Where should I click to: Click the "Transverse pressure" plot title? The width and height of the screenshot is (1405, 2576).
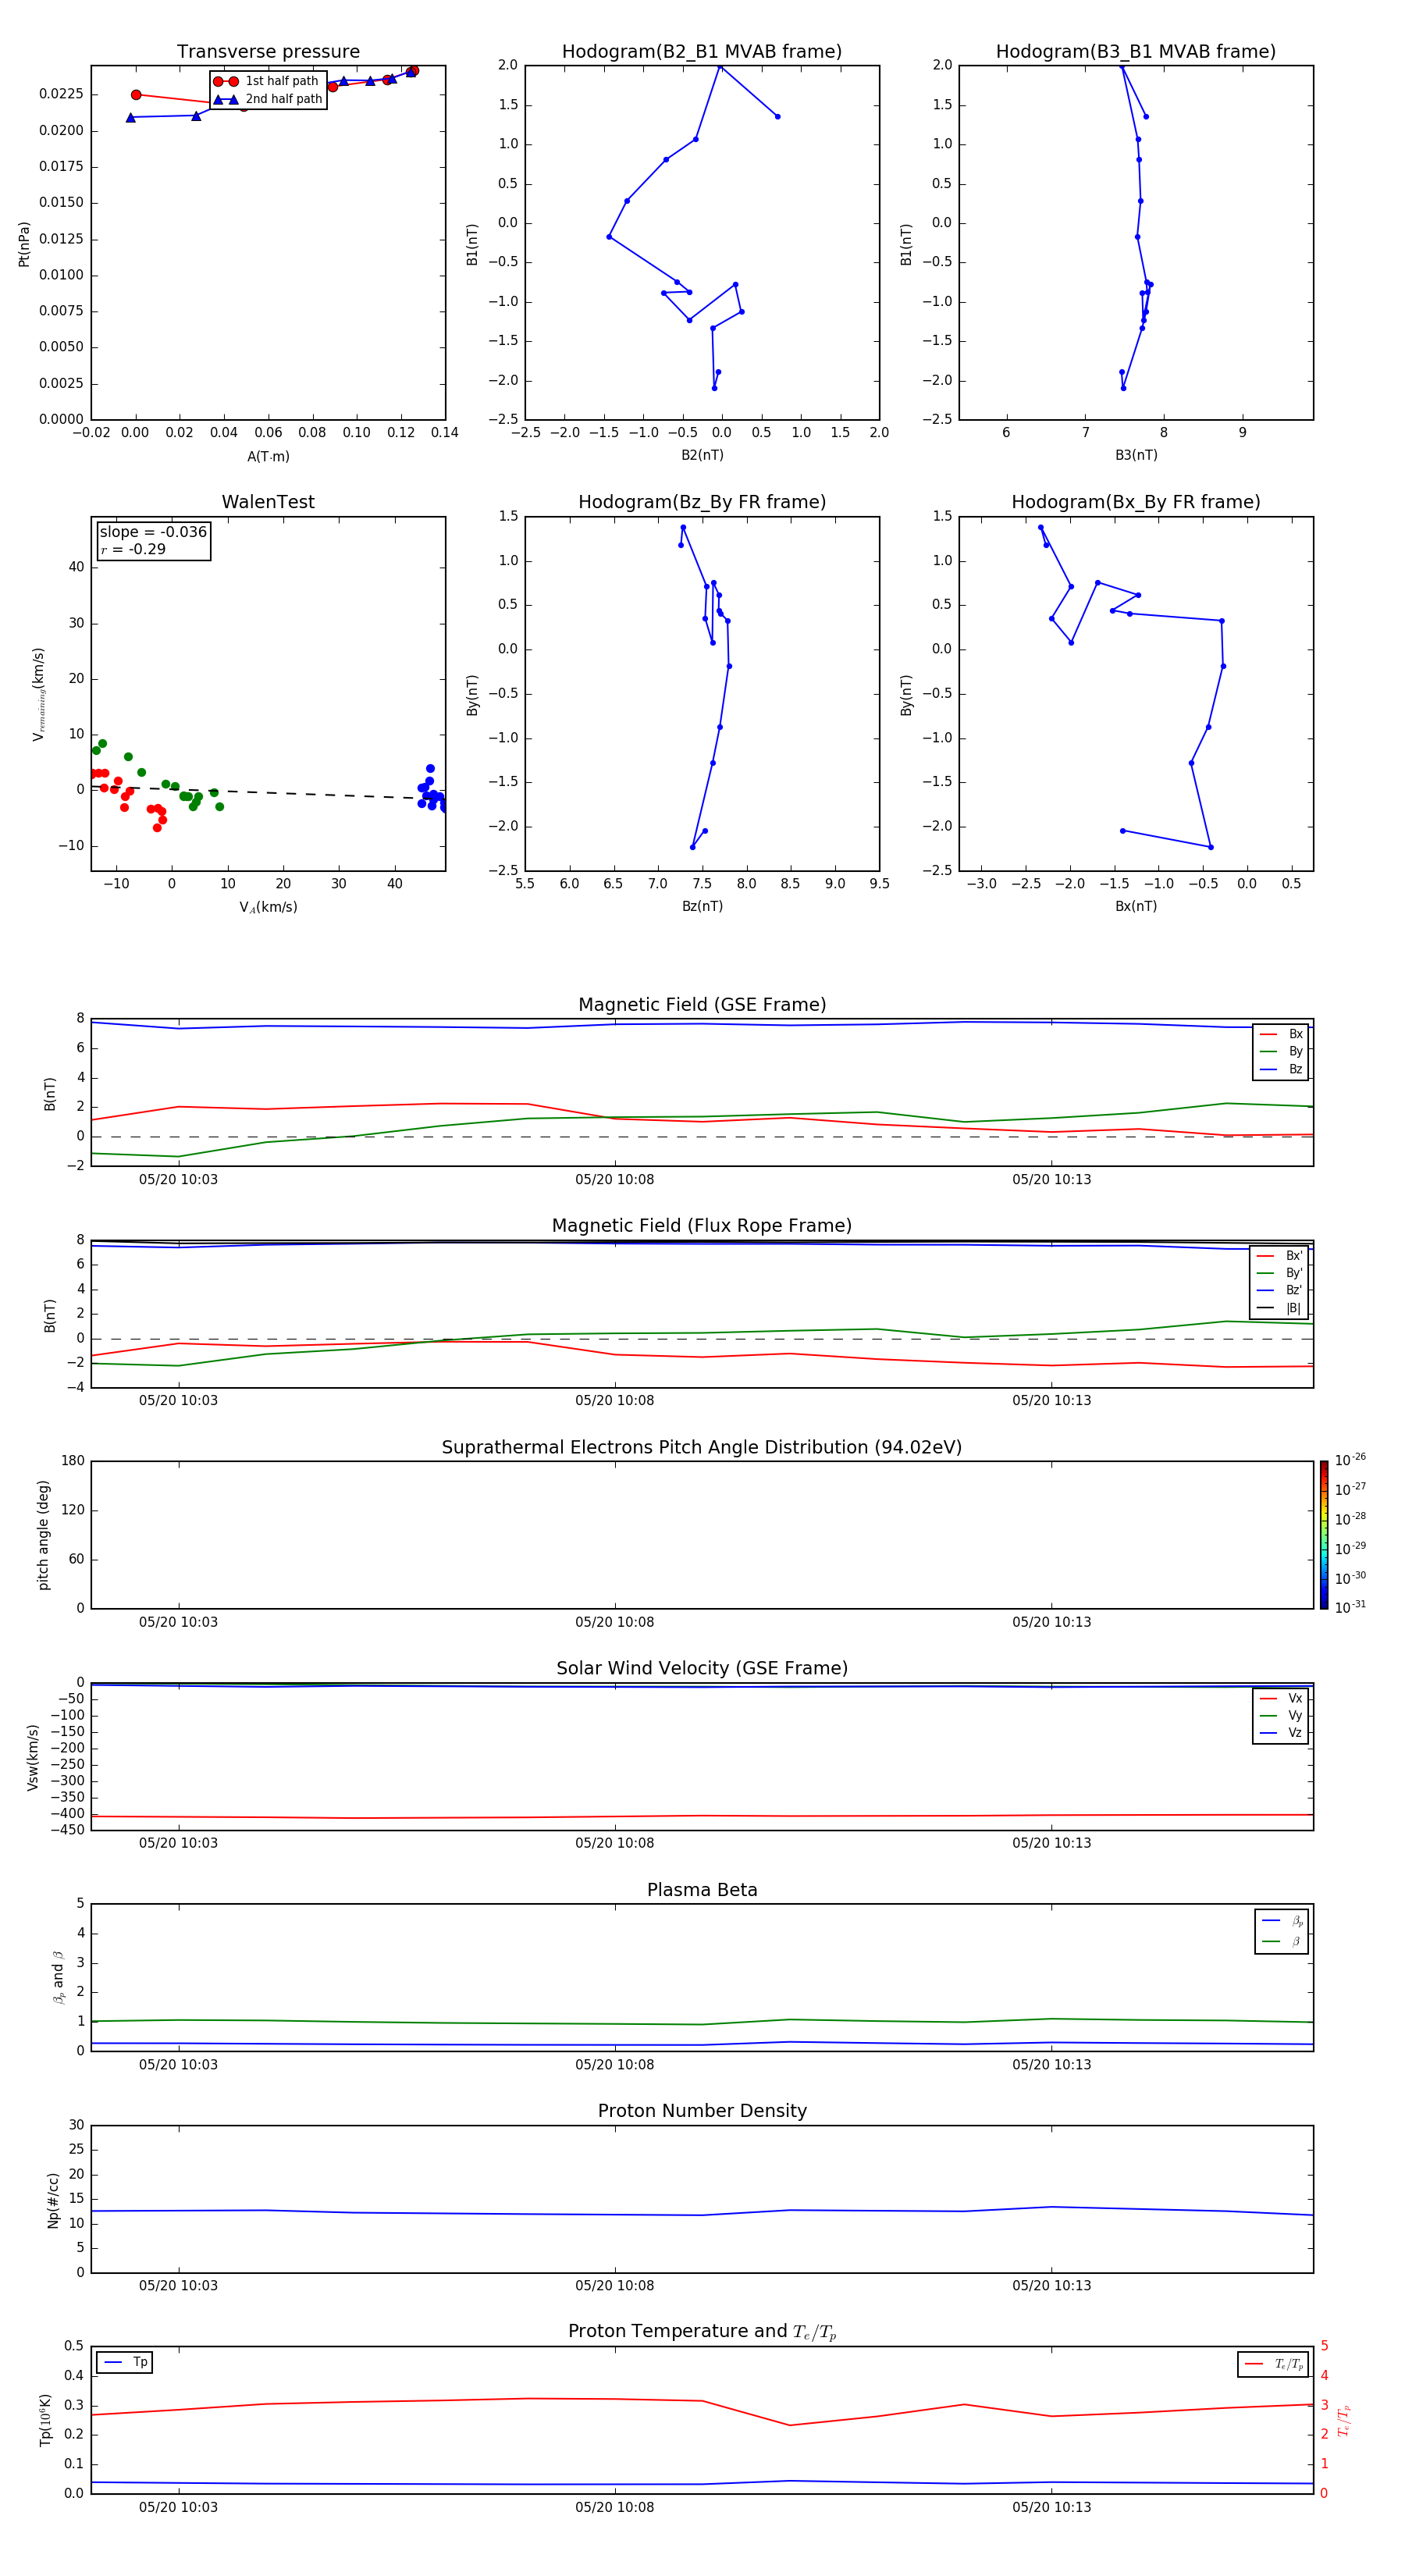click(x=268, y=52)
